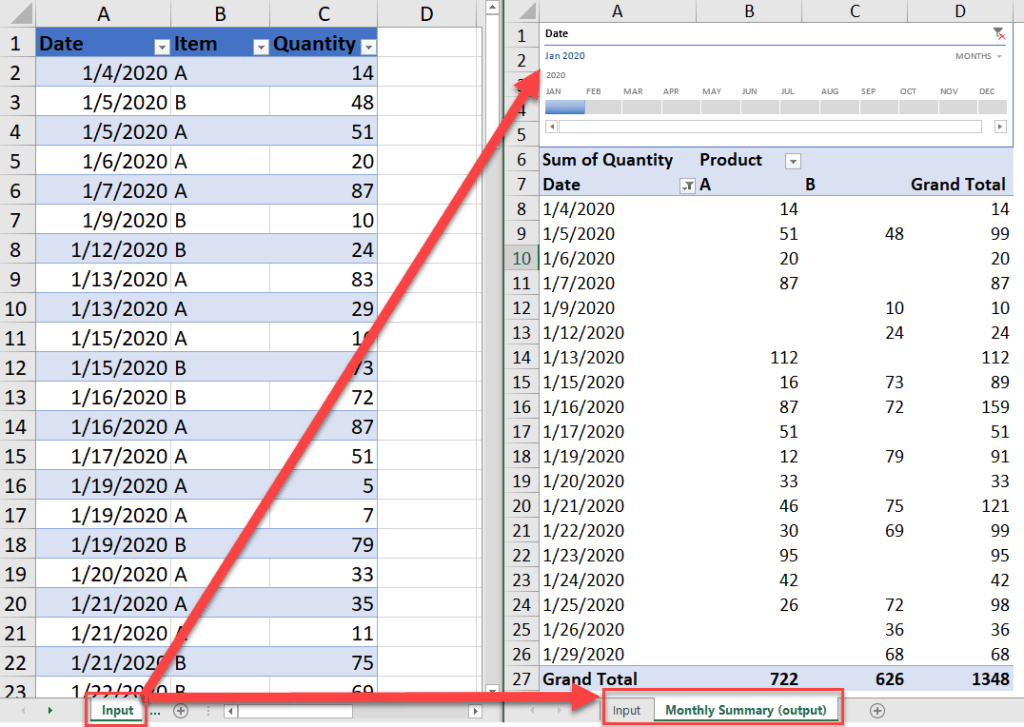The image size is (1024, 727).
Task: Add new sheet in left window
Action: point(180,710)
